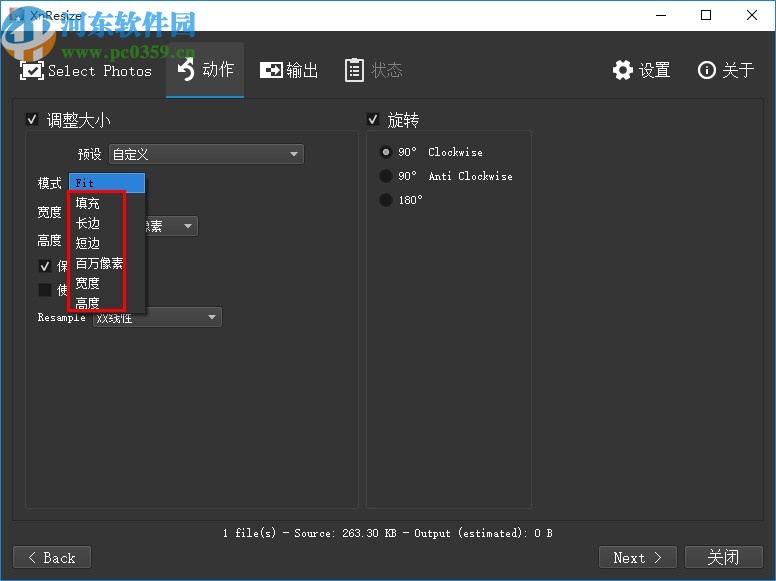Open the Select Photos tab
This screenshot has height=581, width=776.
click(86, 71)
